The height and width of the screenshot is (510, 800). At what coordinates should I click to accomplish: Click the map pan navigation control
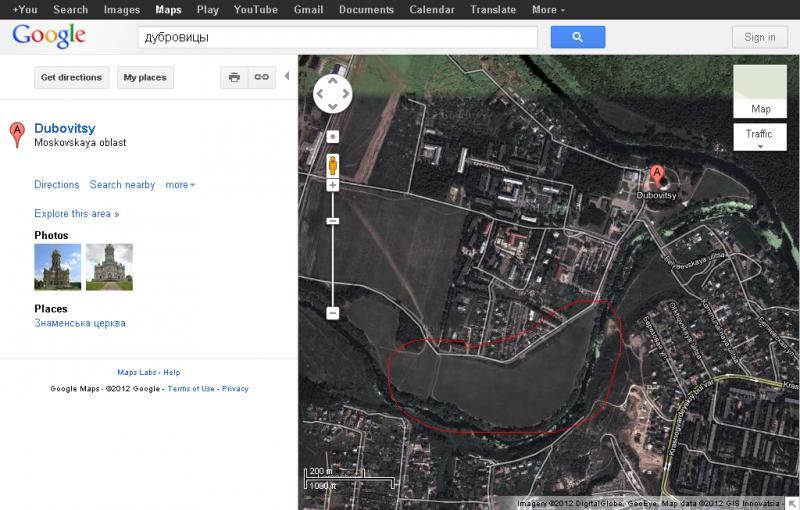[x=333, y=94]
